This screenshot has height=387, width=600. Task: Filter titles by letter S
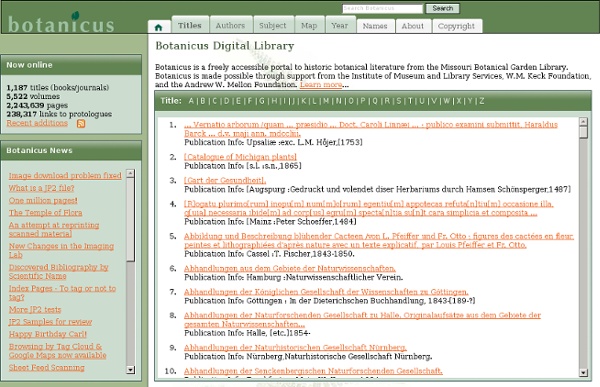[x=399, y=101]
